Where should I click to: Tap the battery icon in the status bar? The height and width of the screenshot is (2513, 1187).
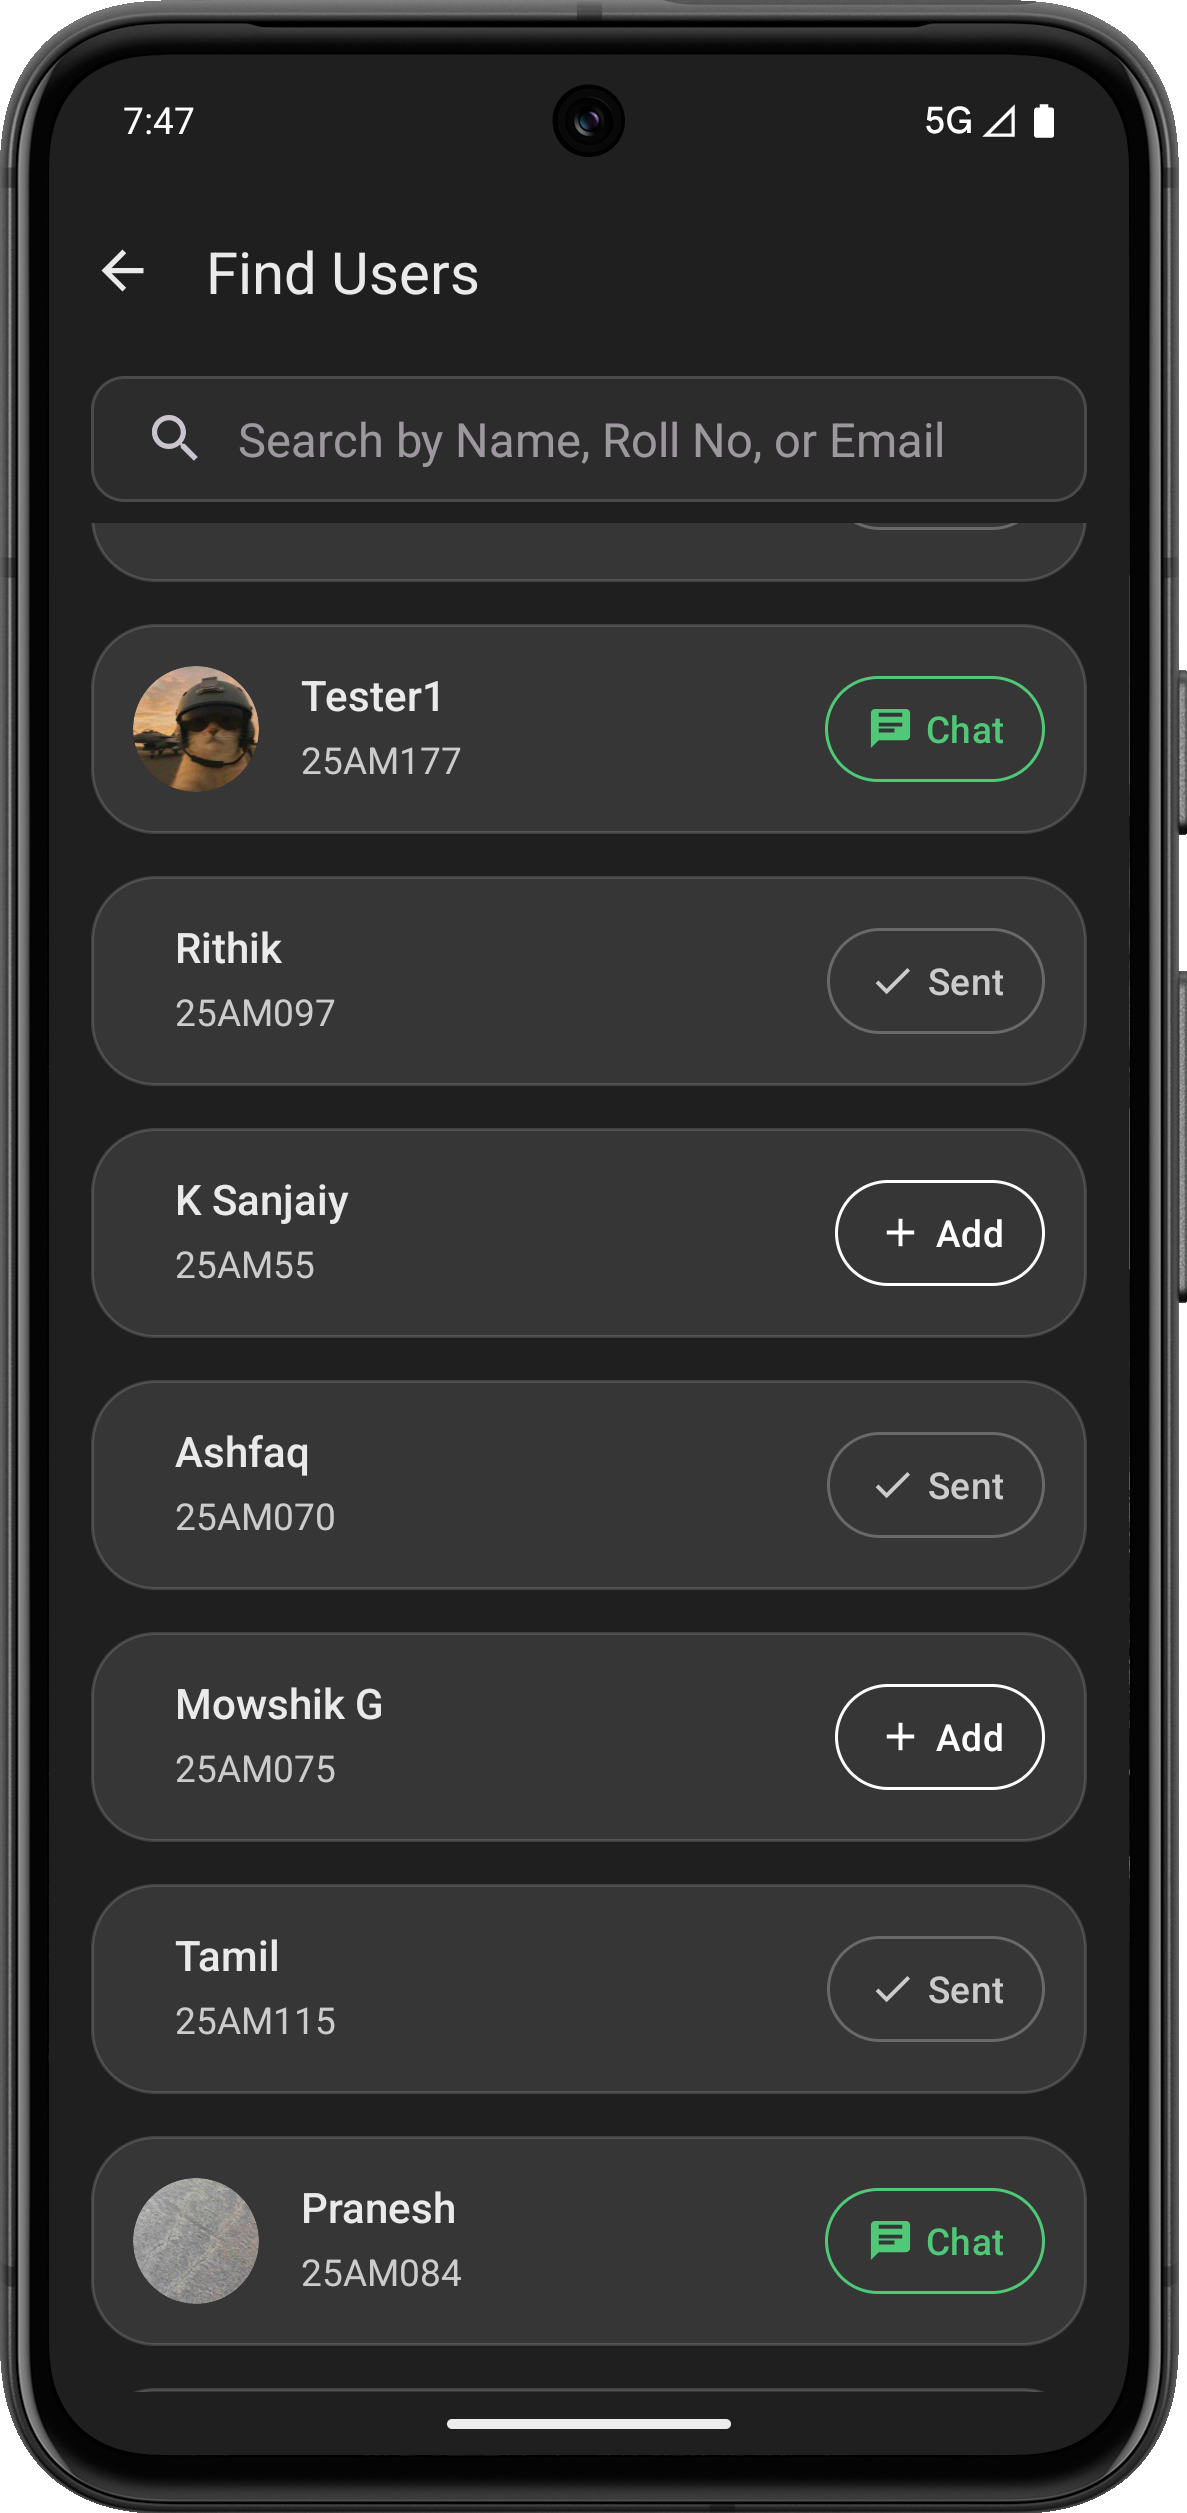coord(1044,121)
